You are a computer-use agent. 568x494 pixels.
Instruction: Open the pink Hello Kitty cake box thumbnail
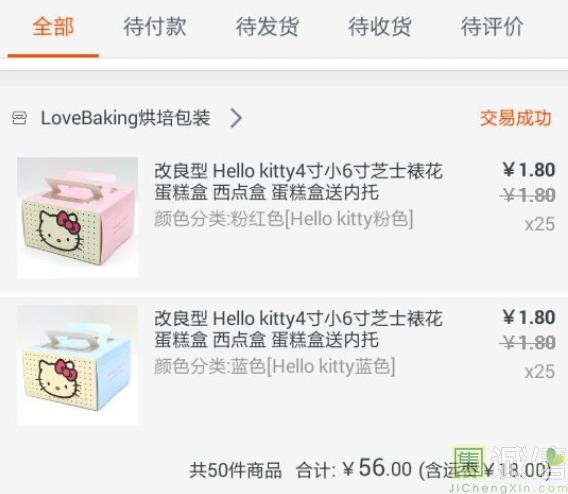pyautogui.click(x=78, y=218)
